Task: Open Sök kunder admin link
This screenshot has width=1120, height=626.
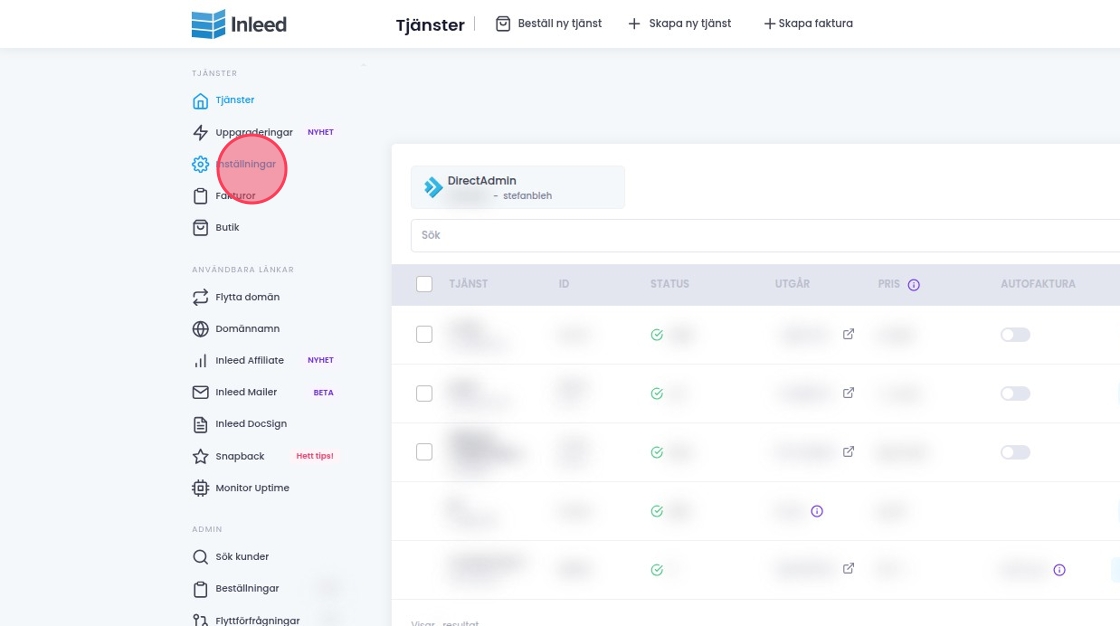Action: click(242, 557)
